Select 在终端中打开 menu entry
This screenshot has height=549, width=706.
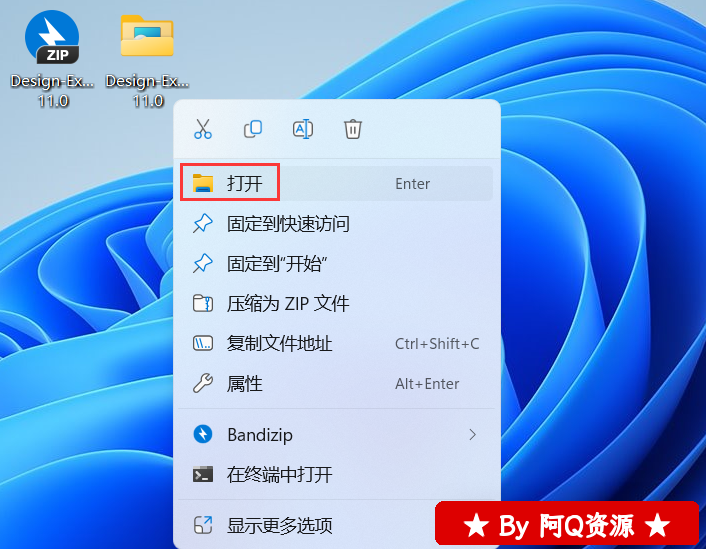(336, 475)
